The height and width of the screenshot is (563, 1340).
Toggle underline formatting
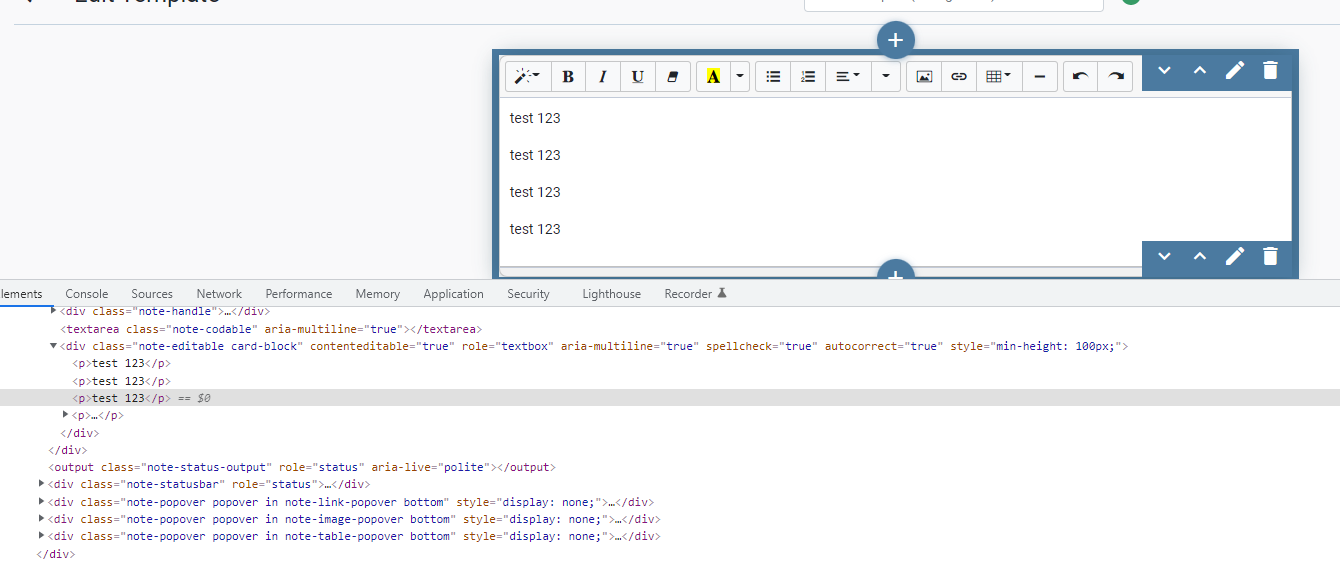[638, 76]
